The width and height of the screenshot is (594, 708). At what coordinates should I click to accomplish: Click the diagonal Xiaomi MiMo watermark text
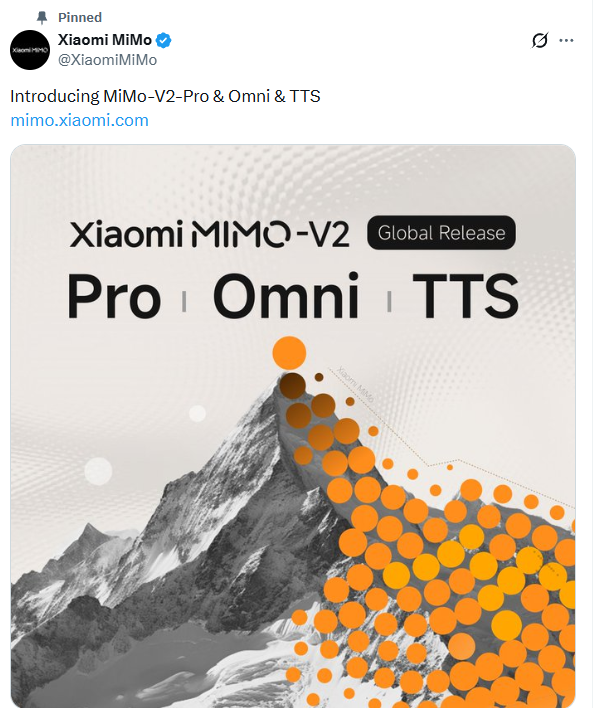356,384
